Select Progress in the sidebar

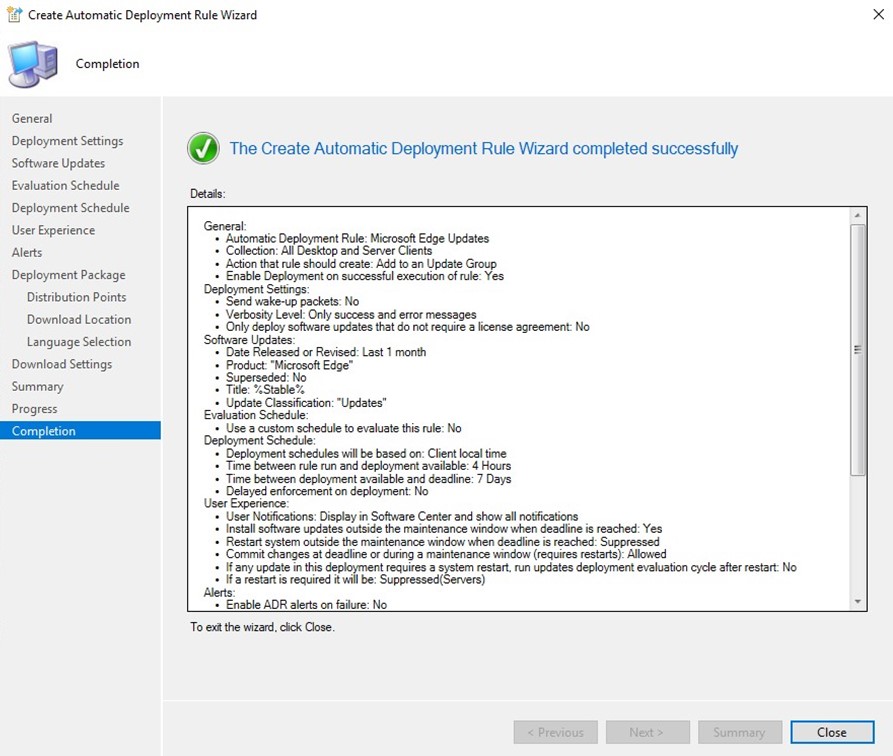pos(34,408)
